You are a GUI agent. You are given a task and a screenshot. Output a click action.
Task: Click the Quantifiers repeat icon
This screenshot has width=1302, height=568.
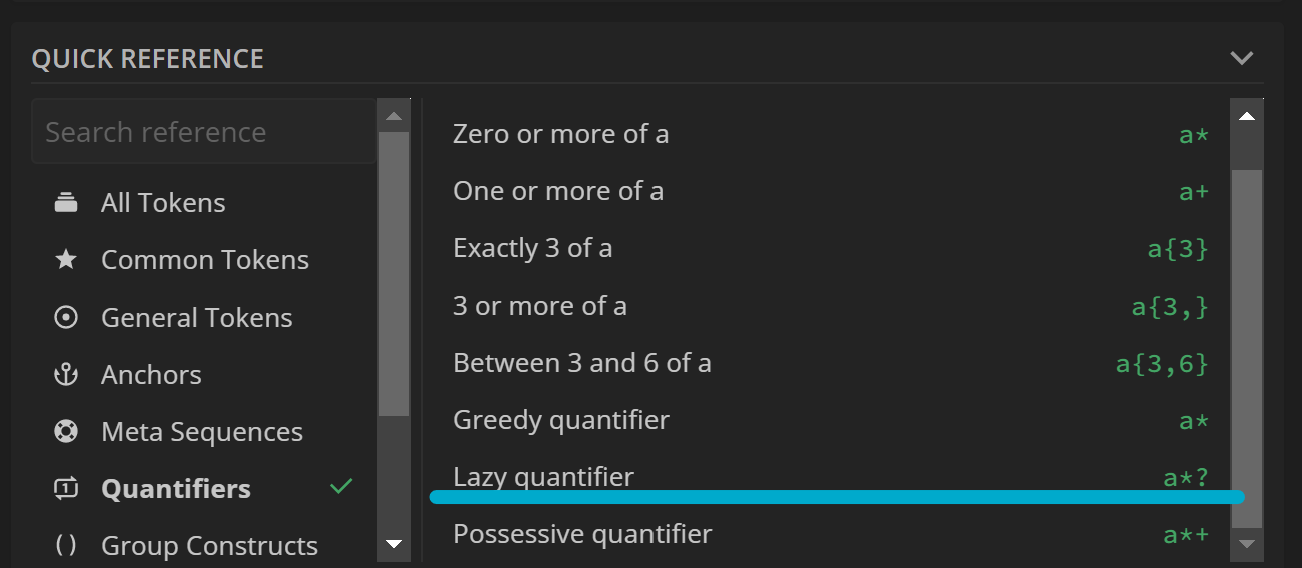(x=66, y=489)
